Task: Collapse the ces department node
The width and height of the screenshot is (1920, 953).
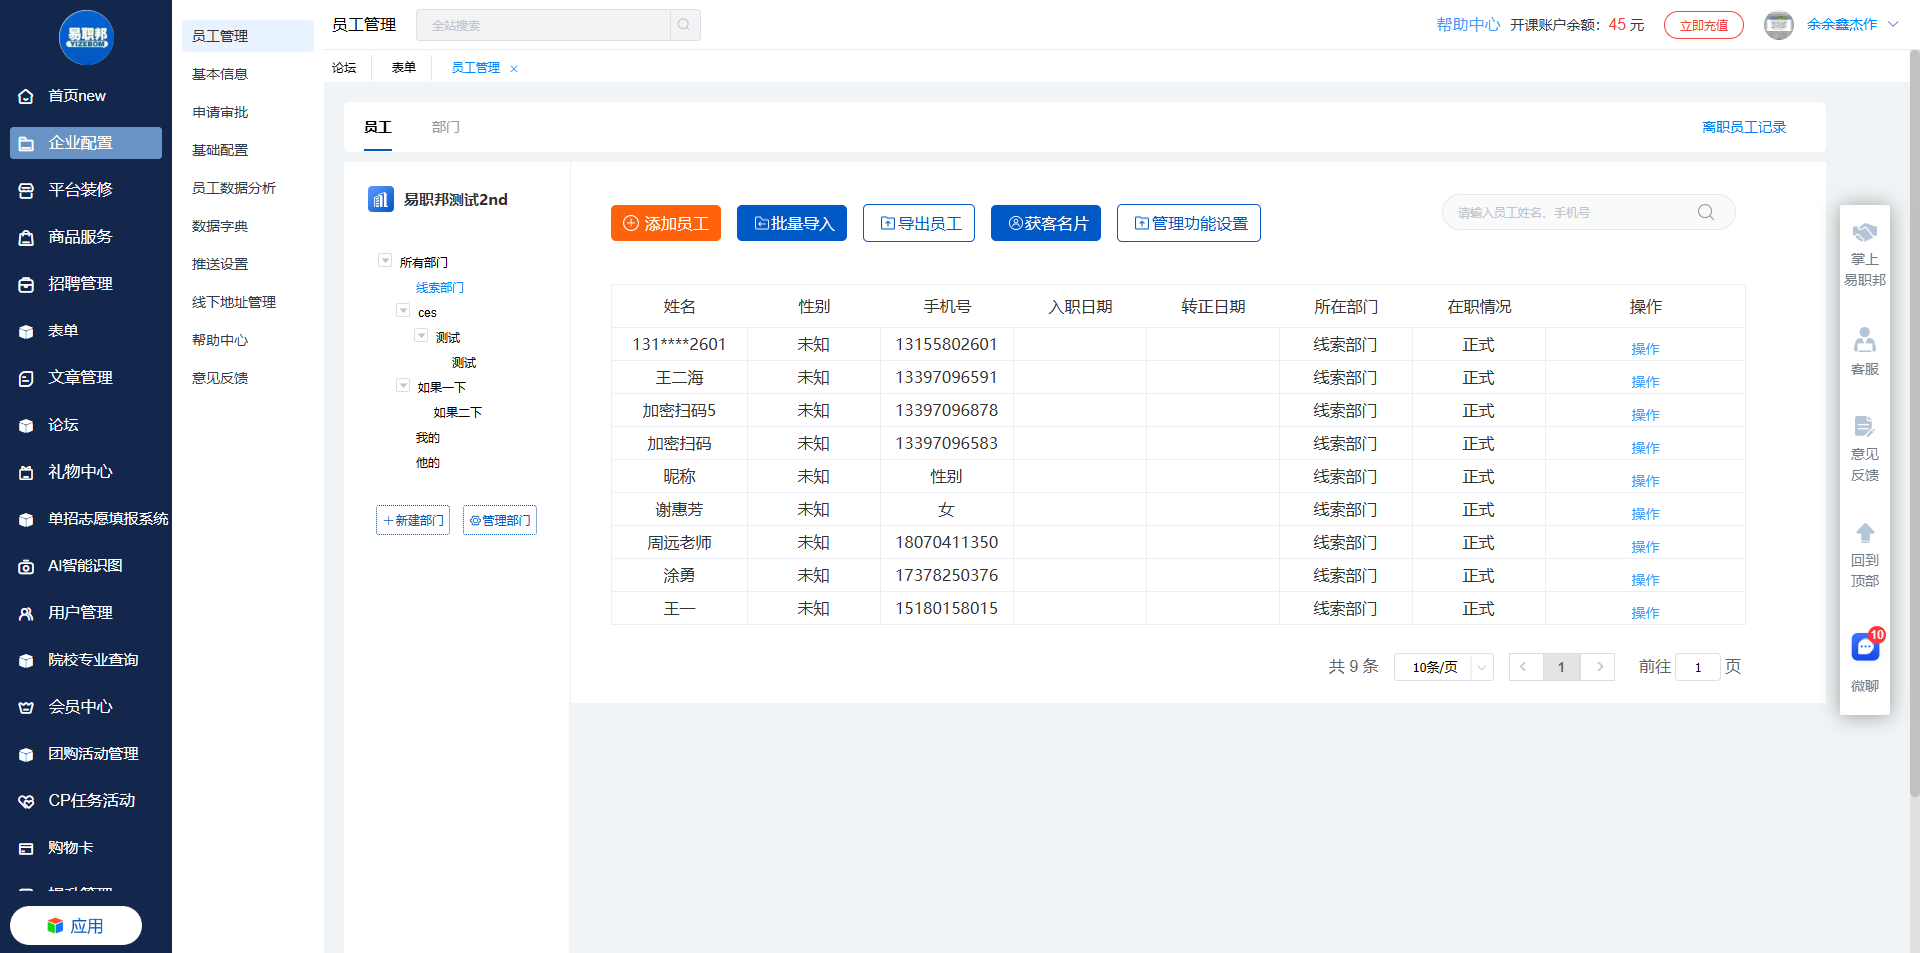Action: coord(403,311)
